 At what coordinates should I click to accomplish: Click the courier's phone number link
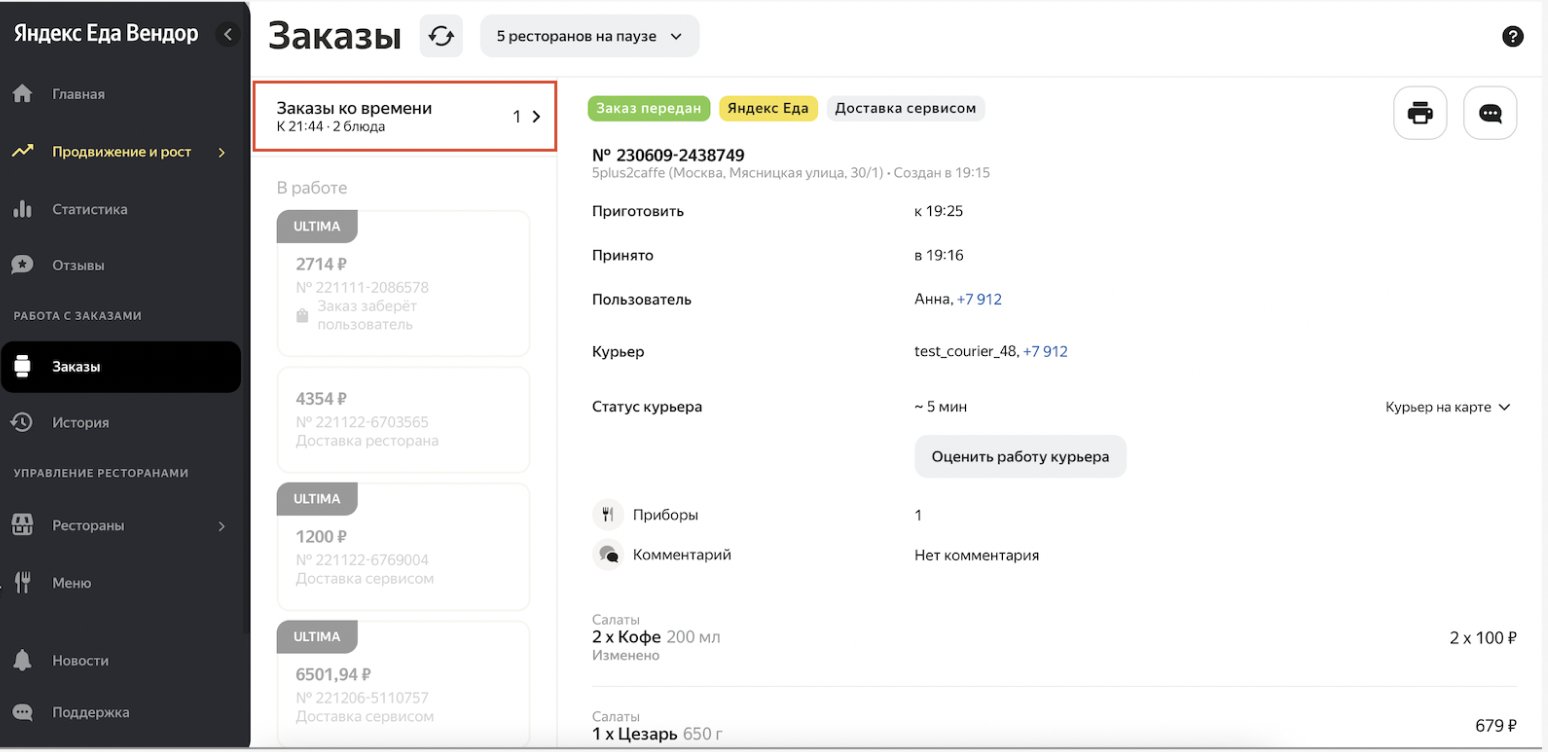click(x=1045, y=352)
